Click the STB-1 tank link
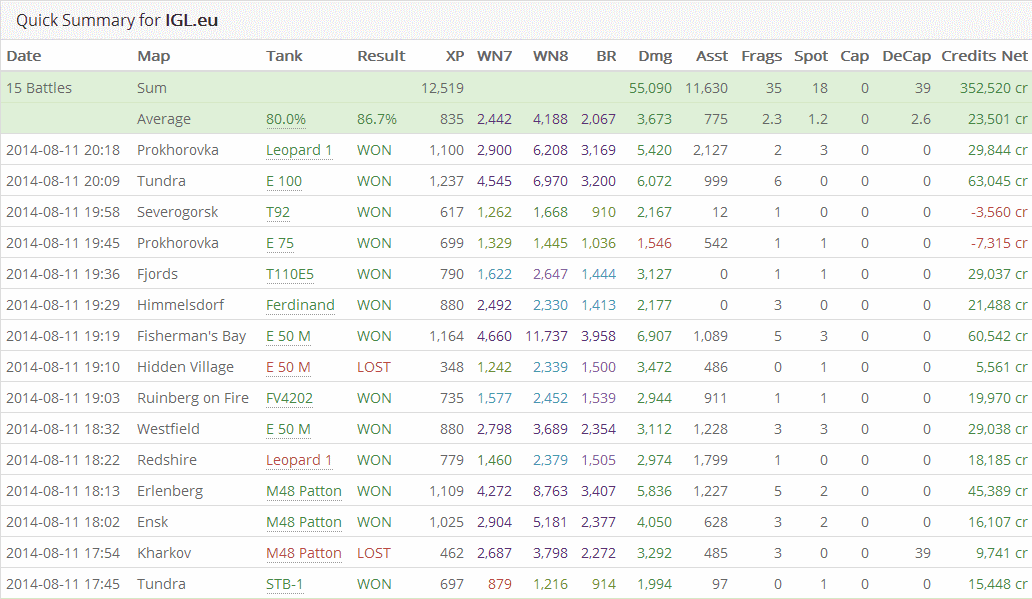Viewport: 1032px width, 599px height. 284,583
